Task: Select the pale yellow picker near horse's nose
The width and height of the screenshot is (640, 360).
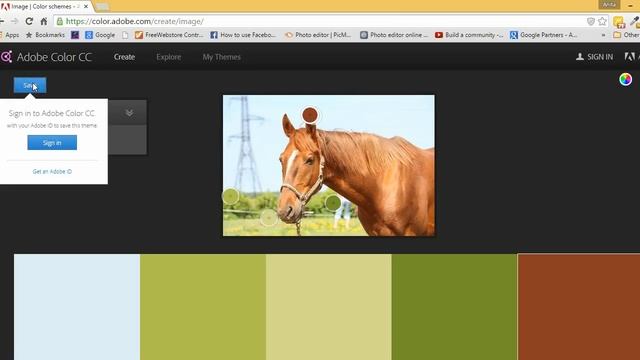Action: (x=269, y=218)
